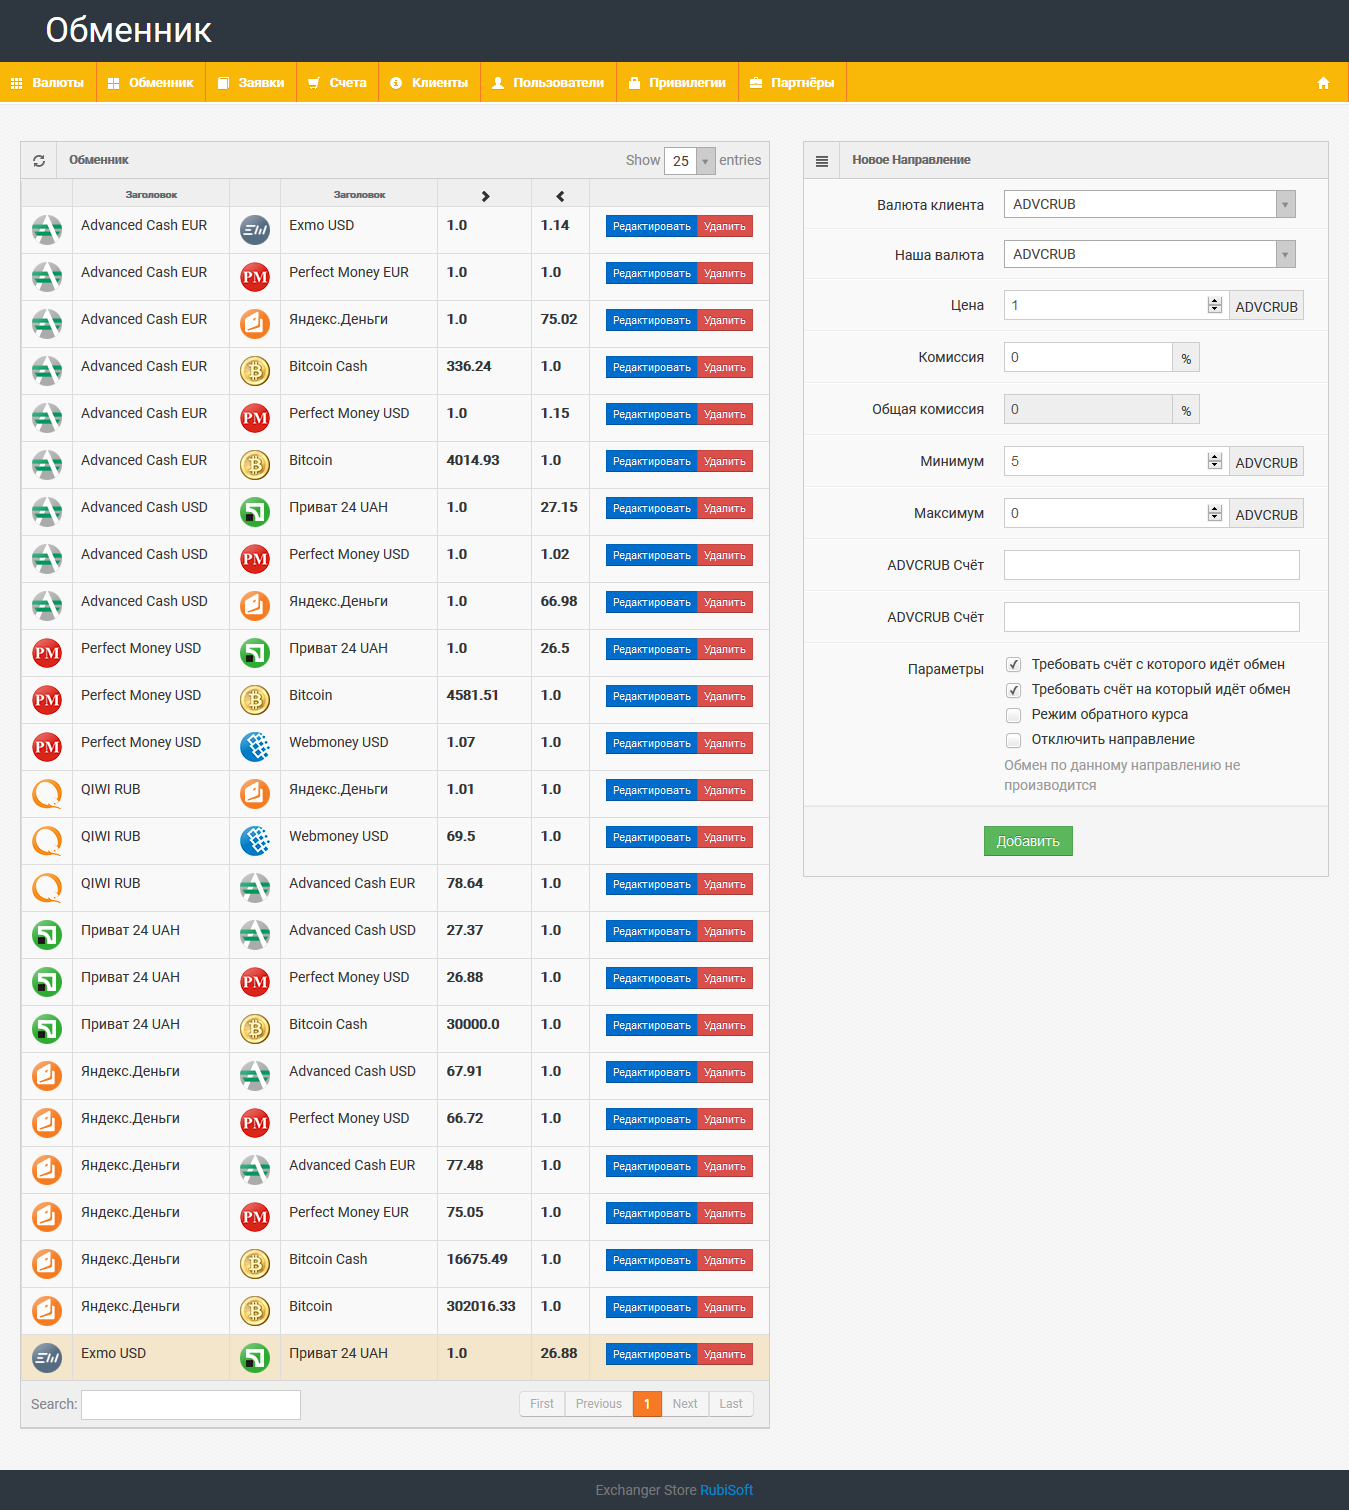Click Webmoney icon in the 69.5 row
1349x1510 pixels.
pos(255,841)
